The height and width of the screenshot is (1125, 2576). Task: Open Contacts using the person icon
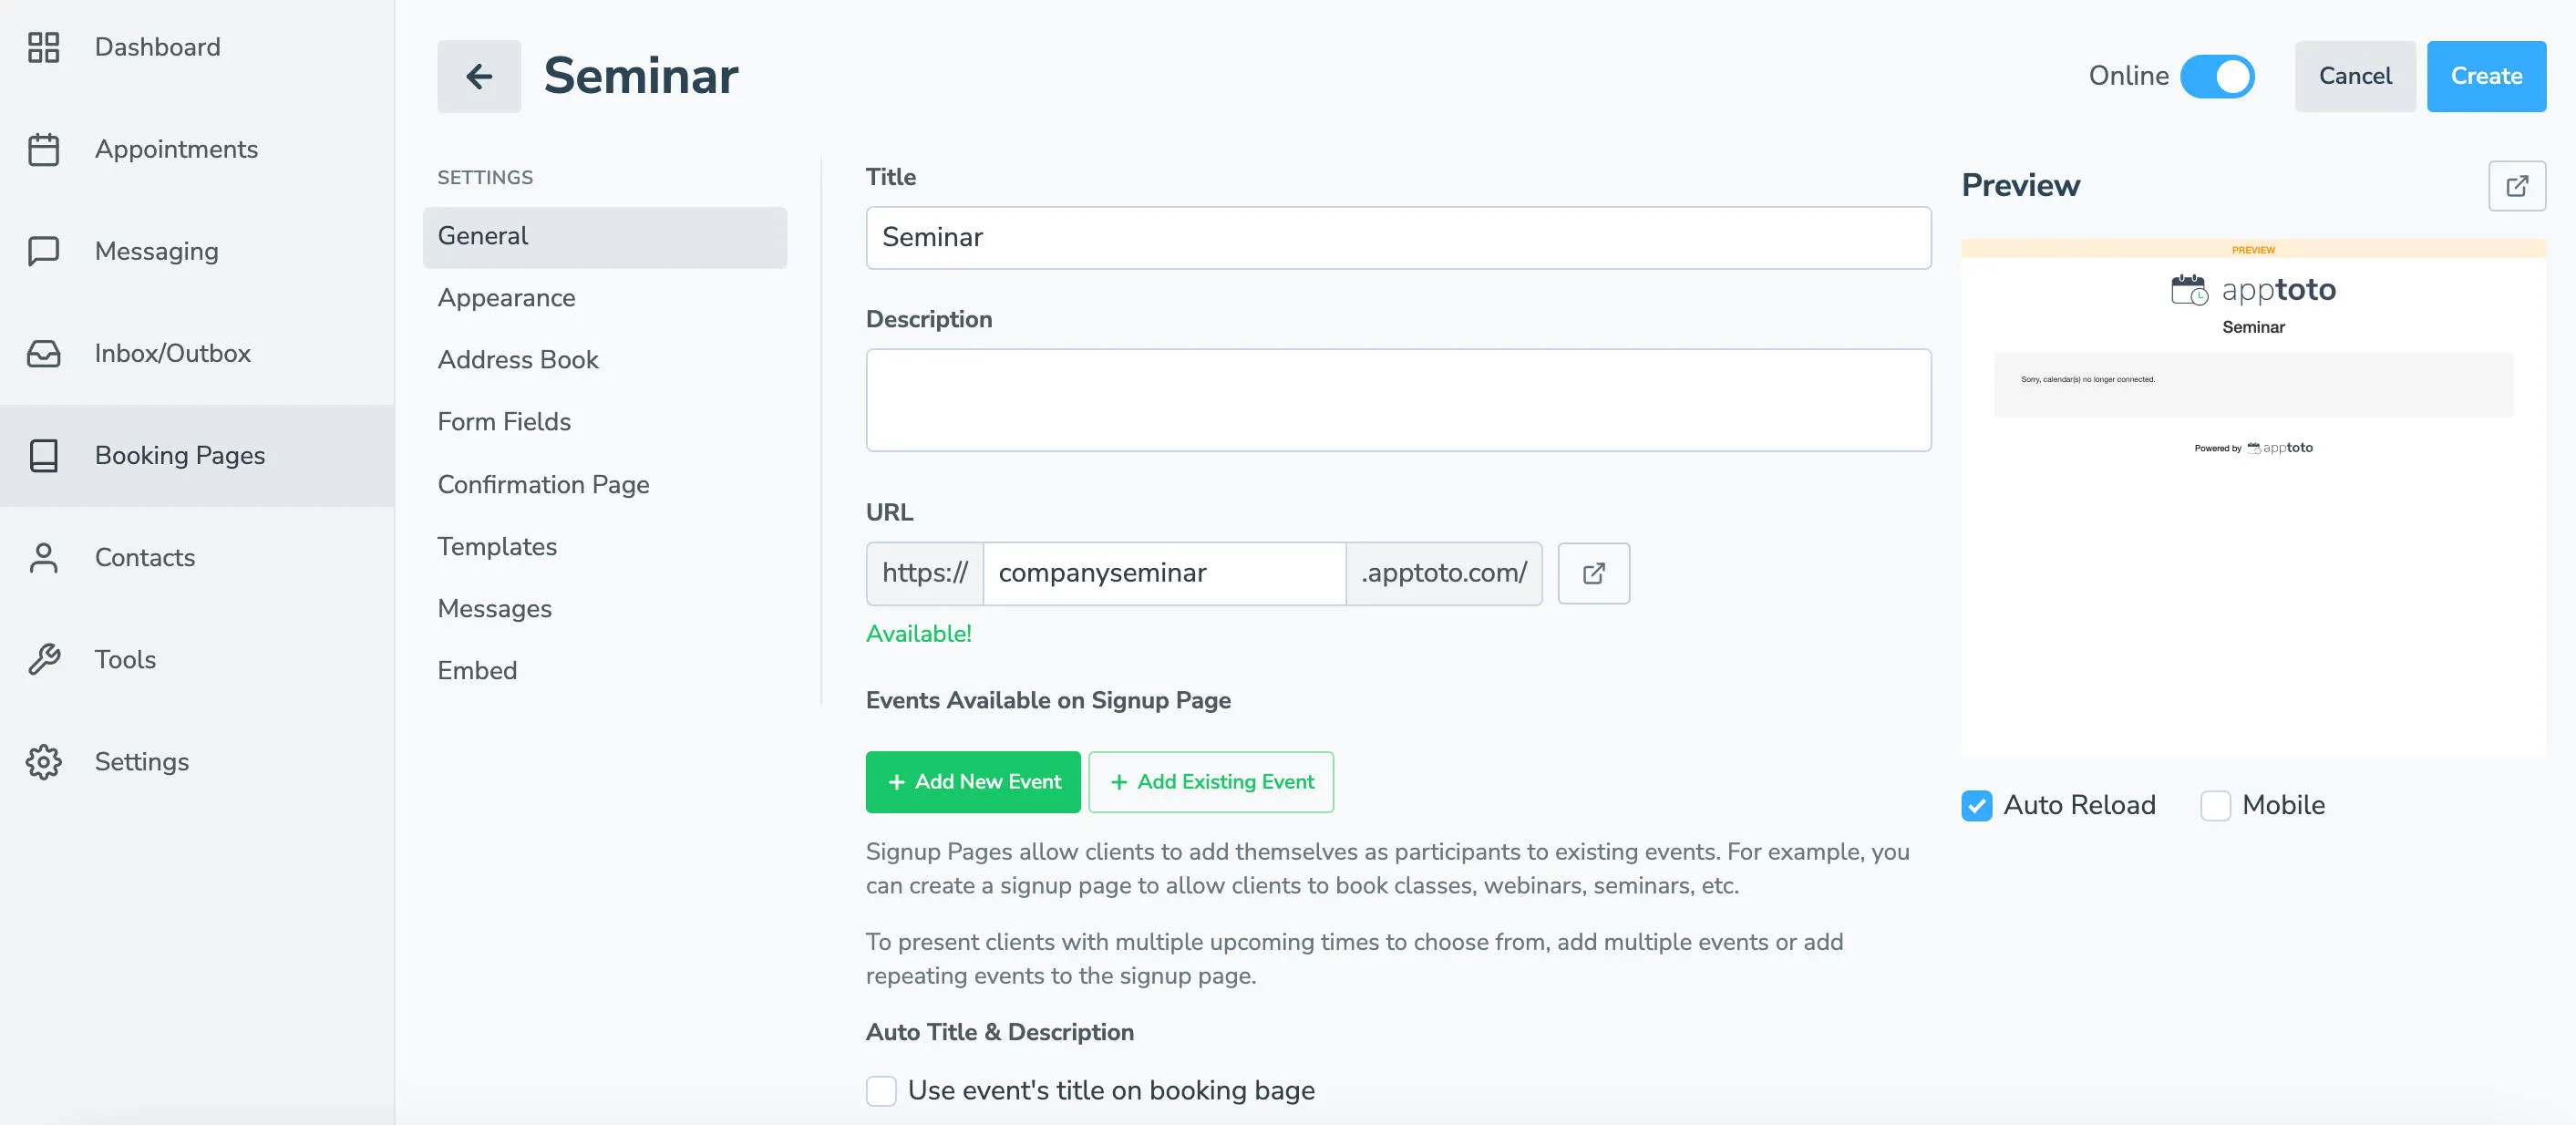pyautogui.click(x=44, y=557)
